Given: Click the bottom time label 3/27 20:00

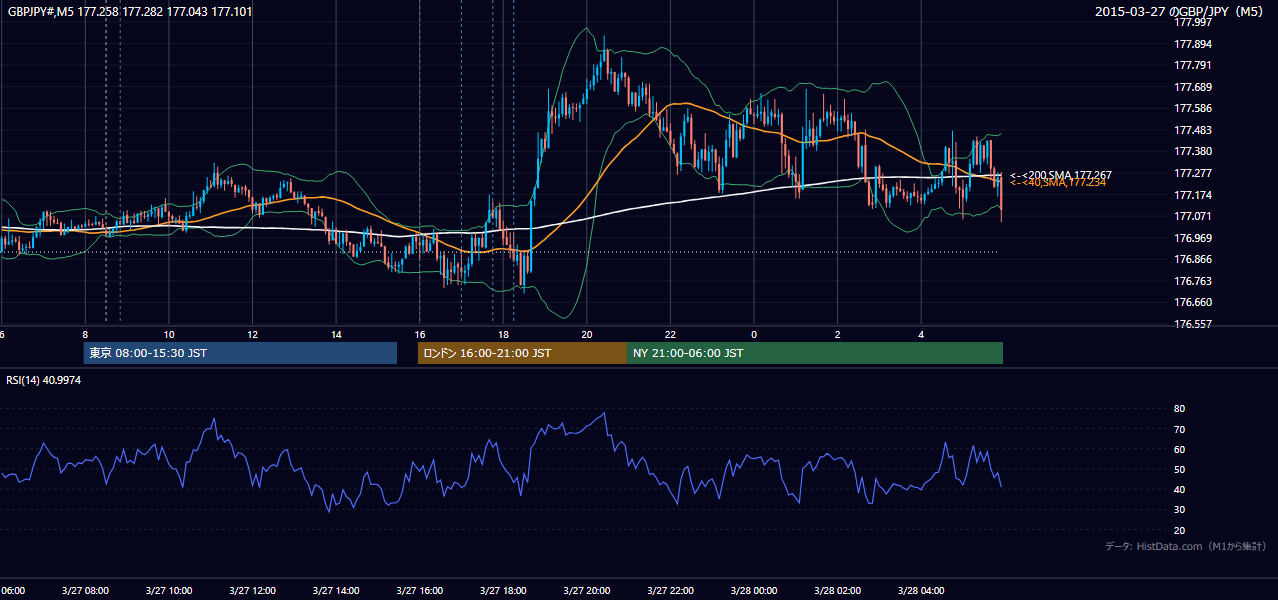Looking at the screenshot, I should (x=587, y=591).
